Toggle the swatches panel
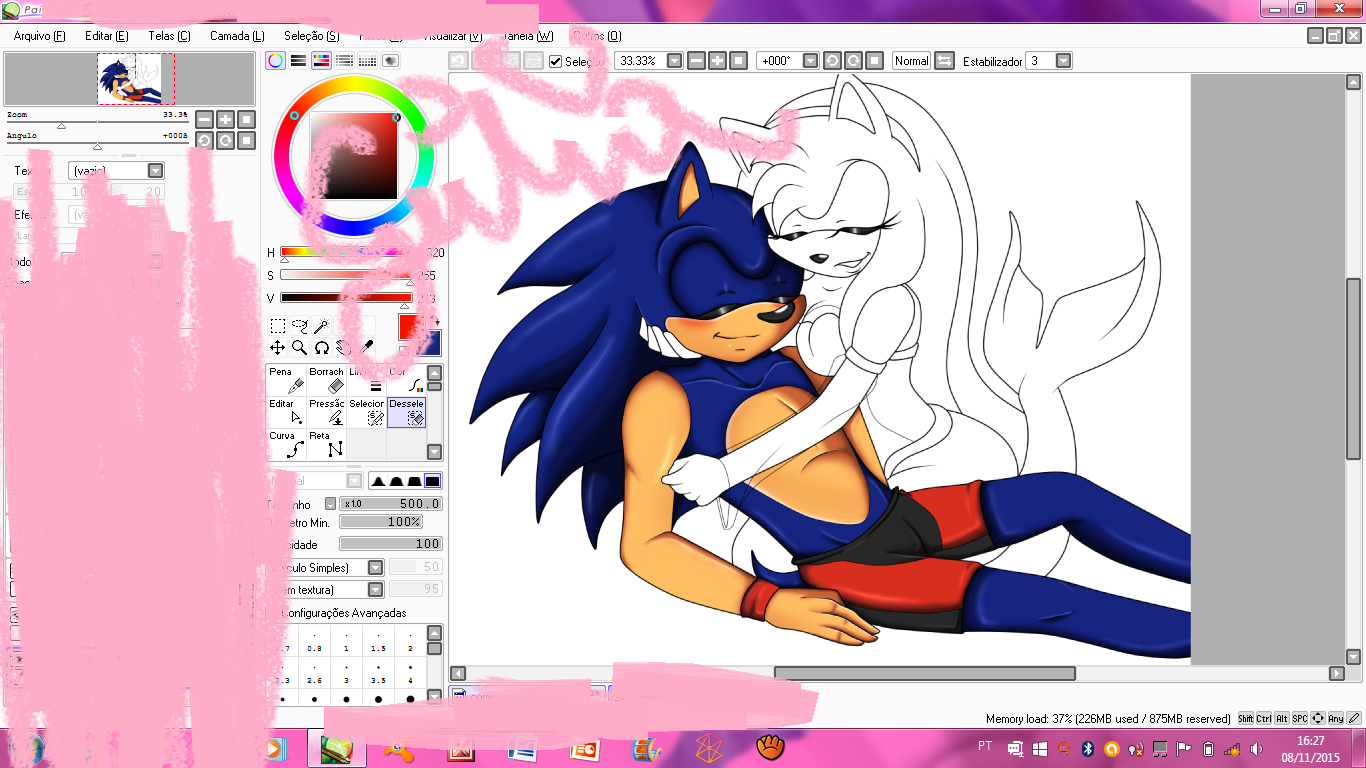This screenshot has height=768, width=1366. click(x=367, y=61)
